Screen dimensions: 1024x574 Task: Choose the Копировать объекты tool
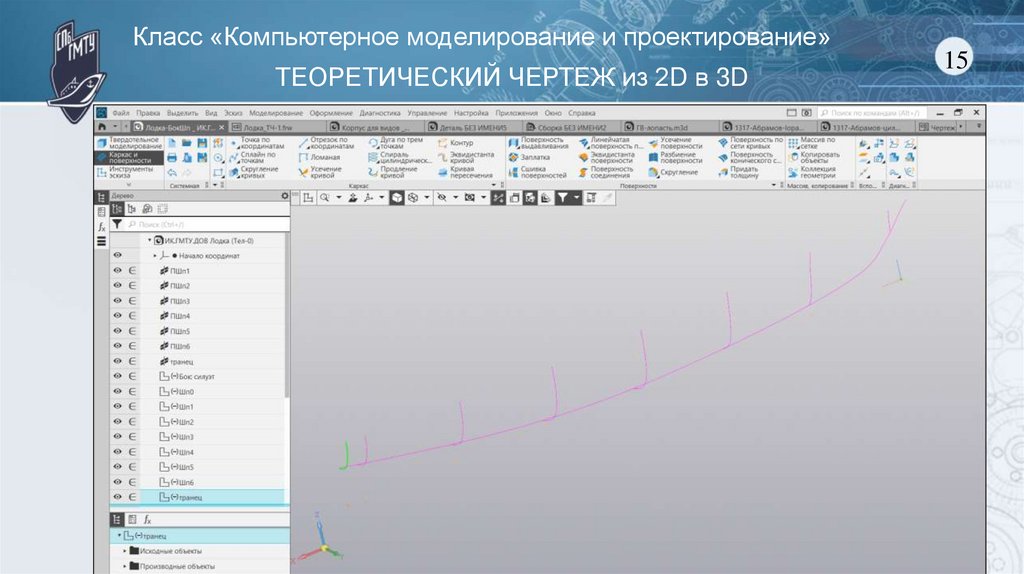tap(813, 157)
